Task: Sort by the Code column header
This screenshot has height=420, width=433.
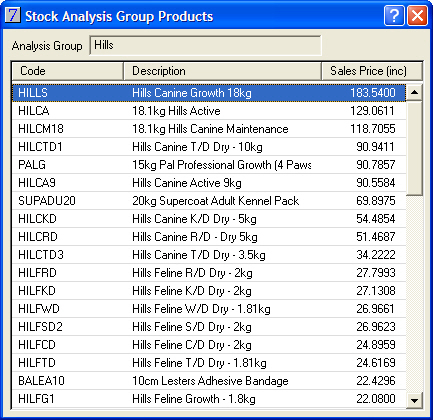Action: pyautogui.click(x=68, y=71)
